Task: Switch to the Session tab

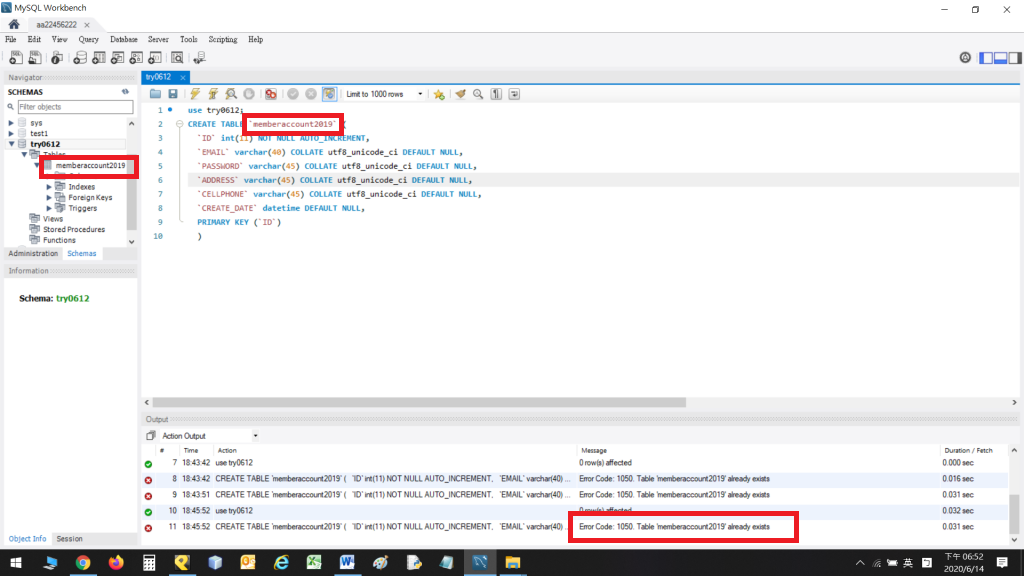Action: 69,539
